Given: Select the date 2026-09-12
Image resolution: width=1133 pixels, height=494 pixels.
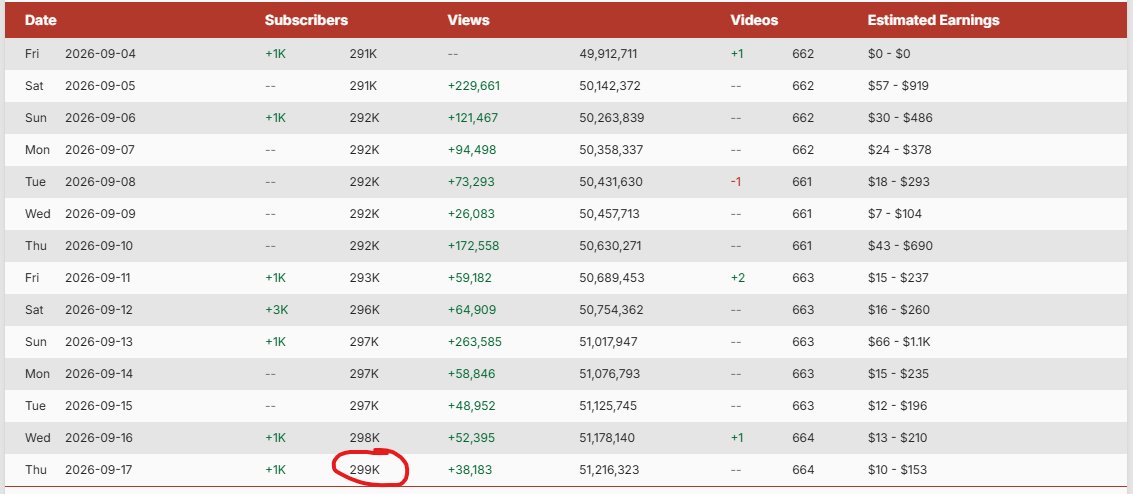Looking at the screenshot, I should (x=100, y=310).
